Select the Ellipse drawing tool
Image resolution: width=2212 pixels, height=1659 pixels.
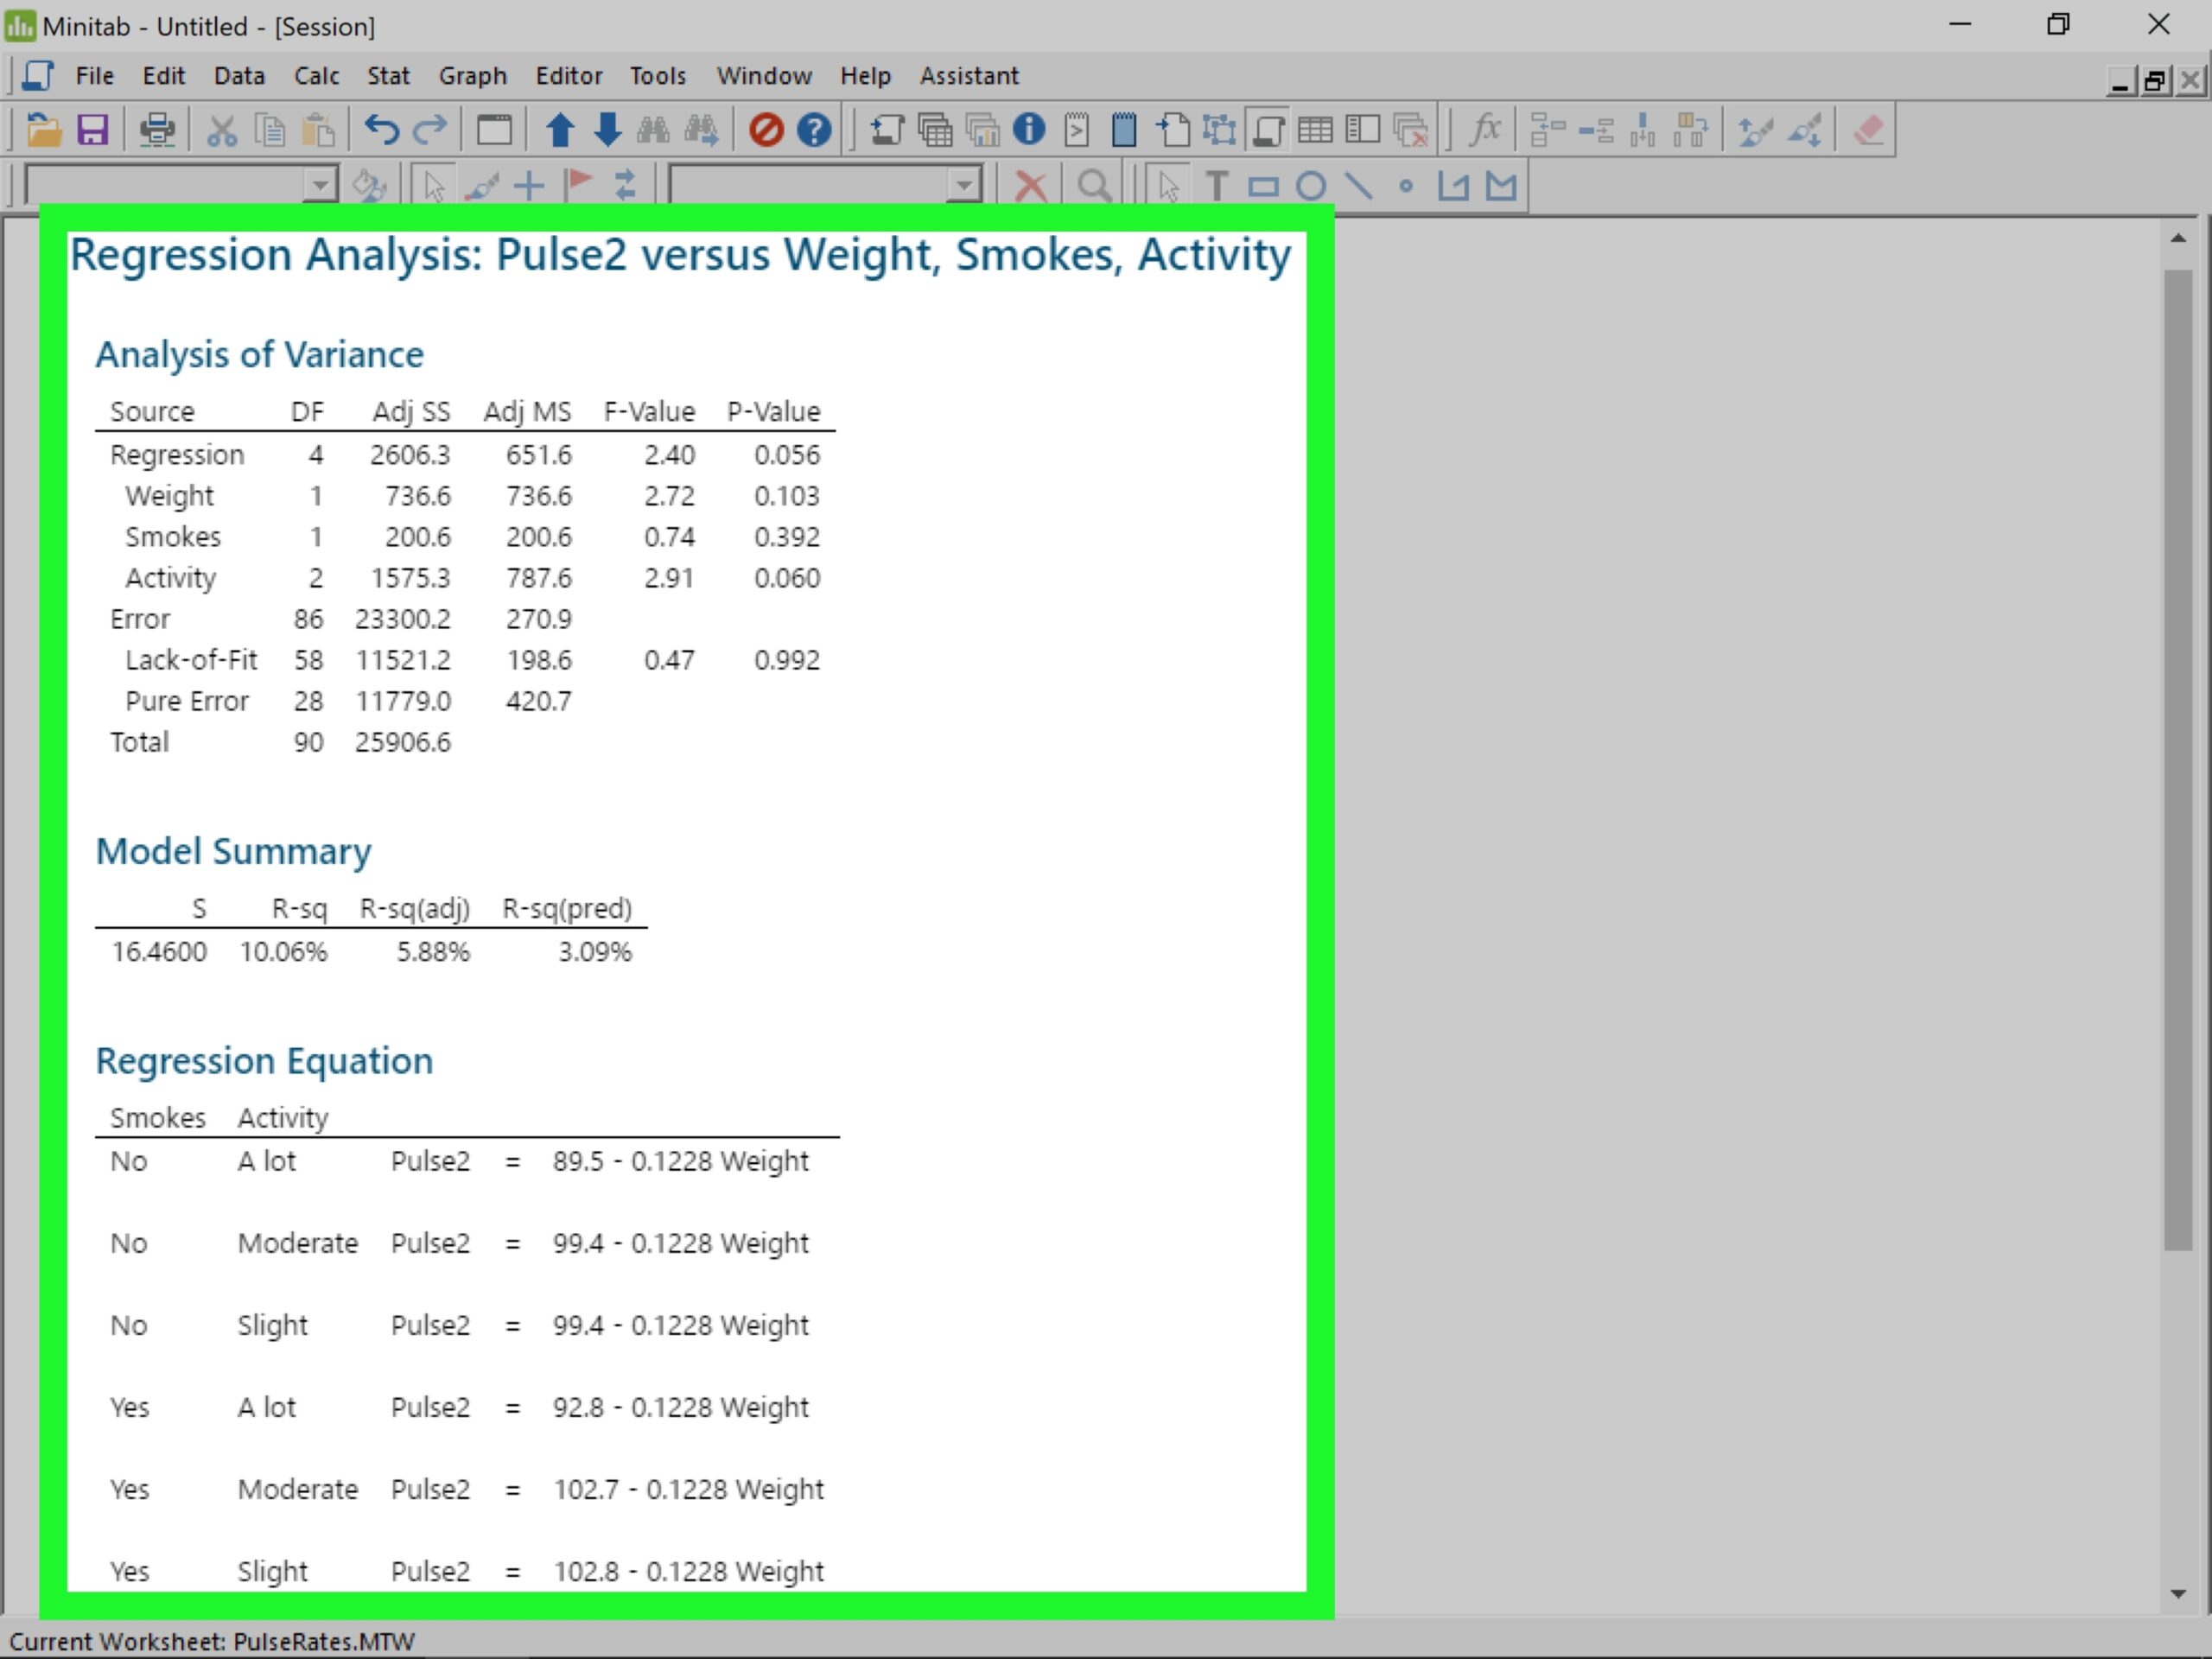(1311, 186)
